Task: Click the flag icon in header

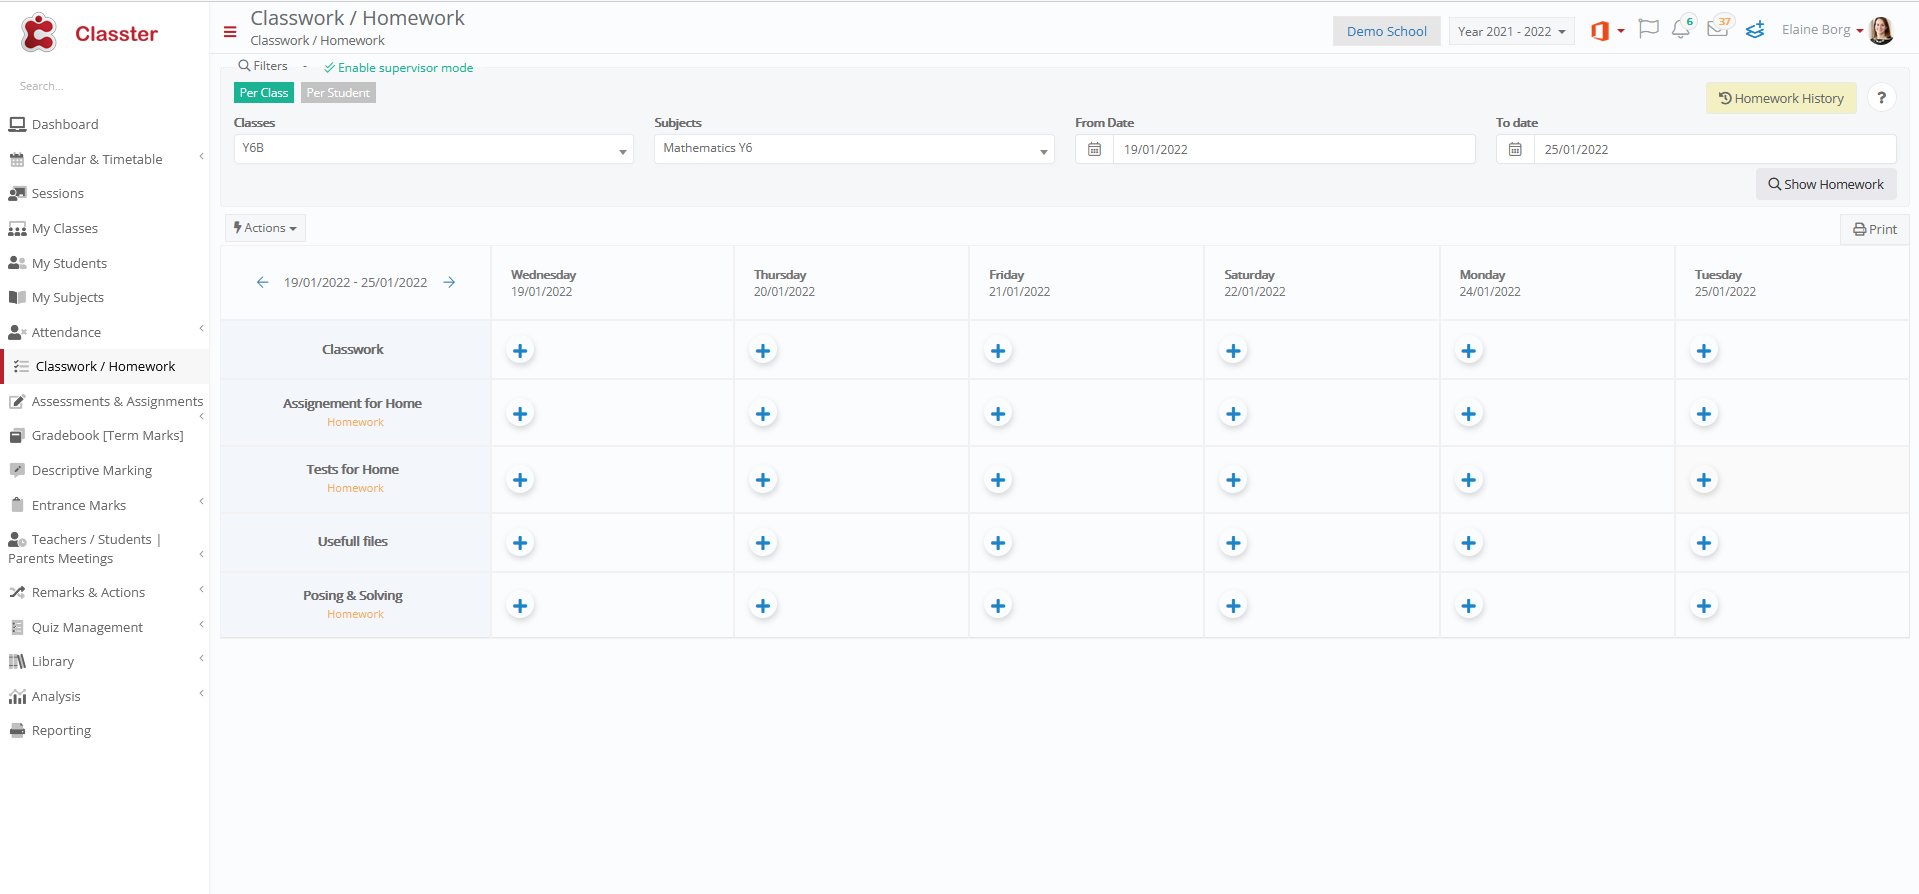Action: pyautogui.click(x=1649, y=30)
